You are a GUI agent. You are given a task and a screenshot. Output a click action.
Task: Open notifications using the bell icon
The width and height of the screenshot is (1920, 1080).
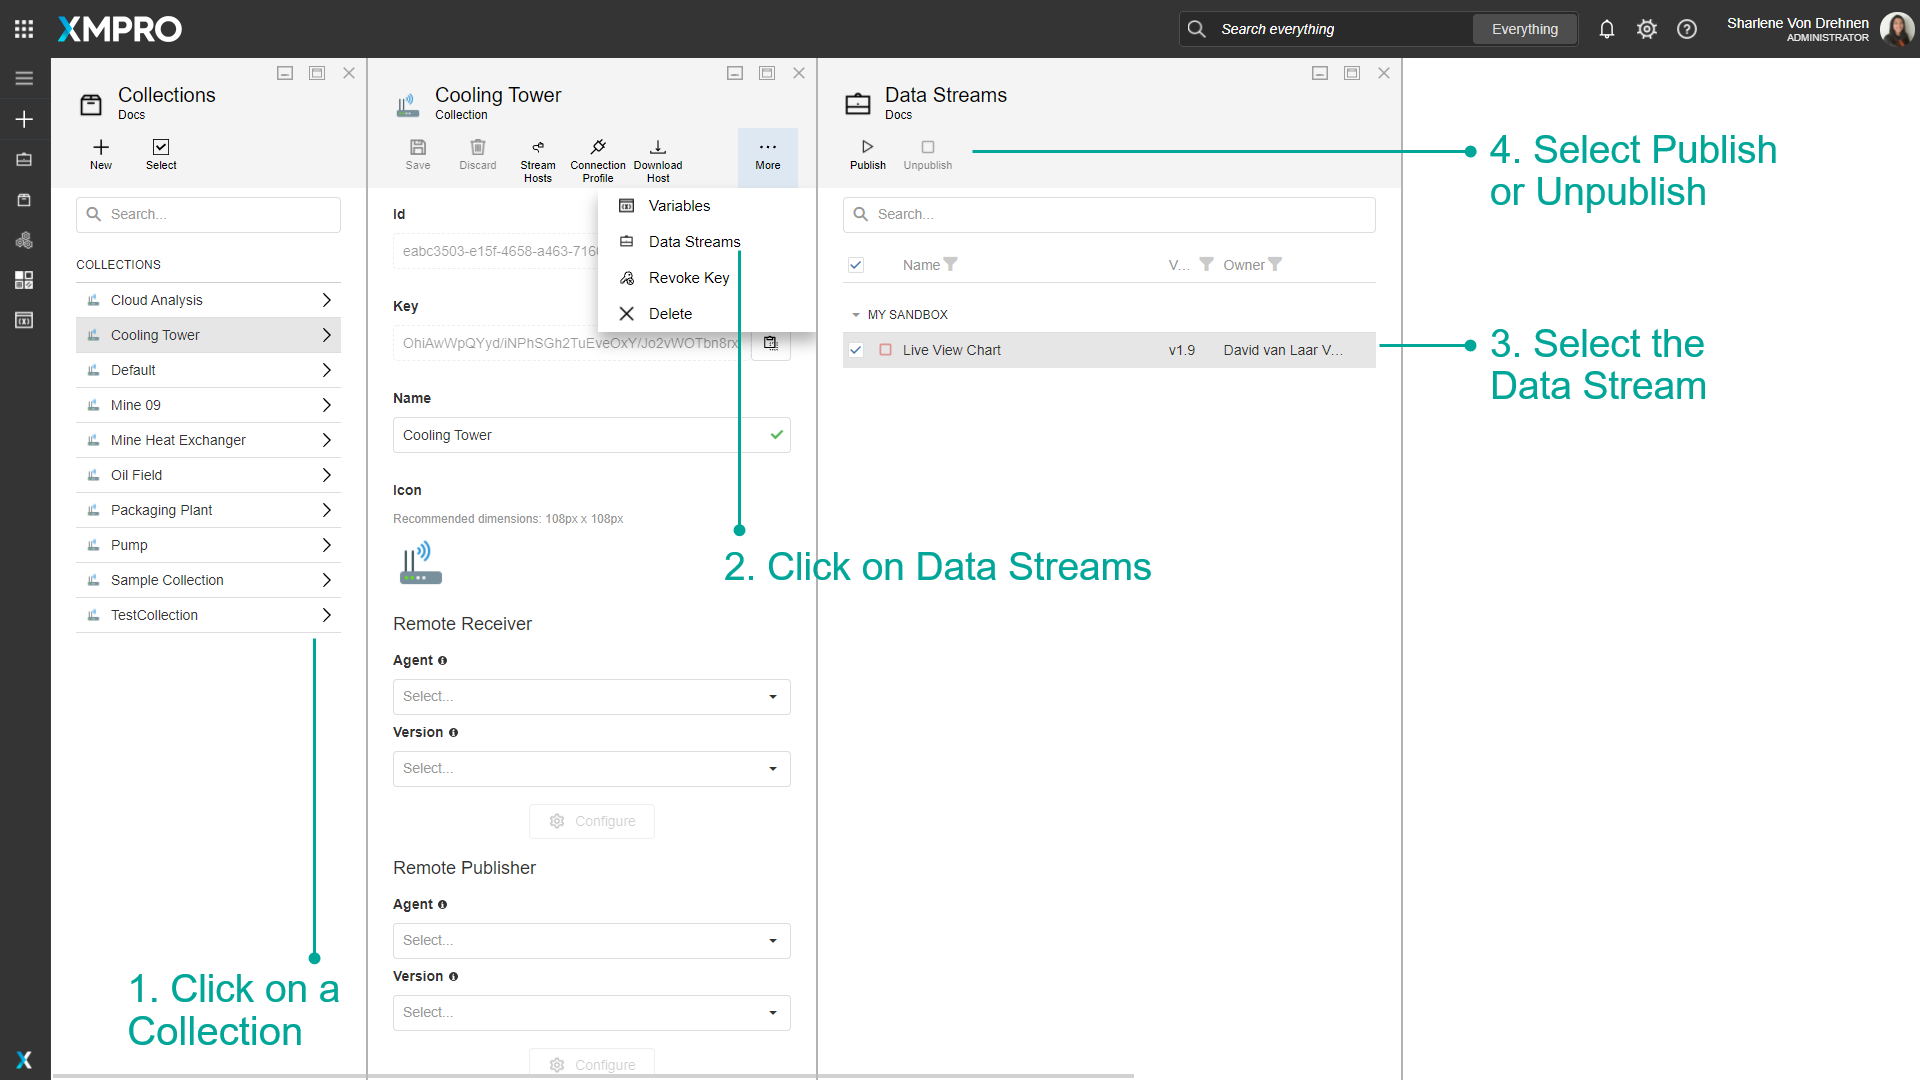tap(1606, 29)
